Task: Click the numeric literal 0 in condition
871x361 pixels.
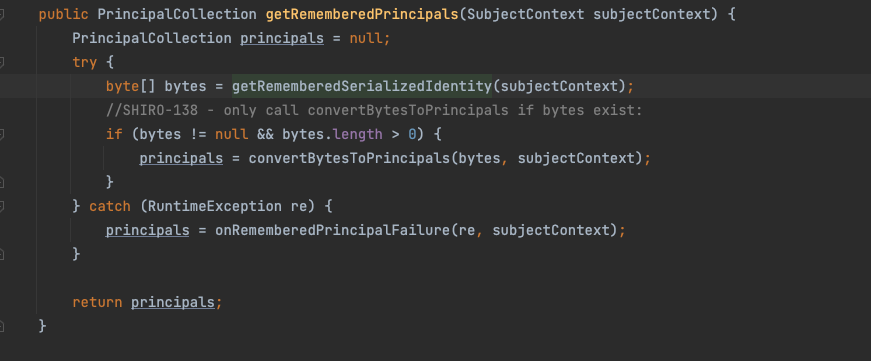Action: (412, 134)
